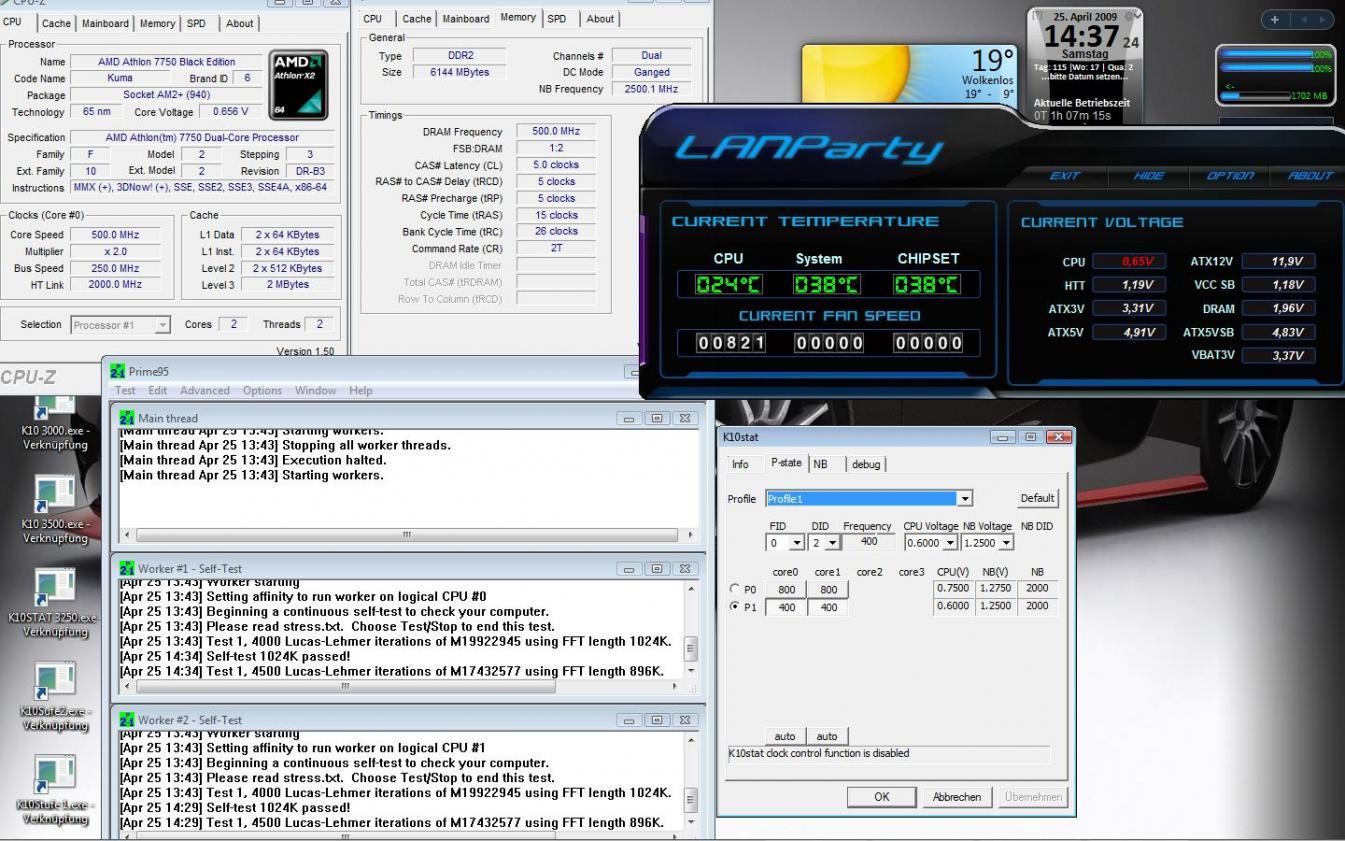
Task: Open the About tab in right CPU-Z window
Action: pyautogui.click(x=601, y=18)
